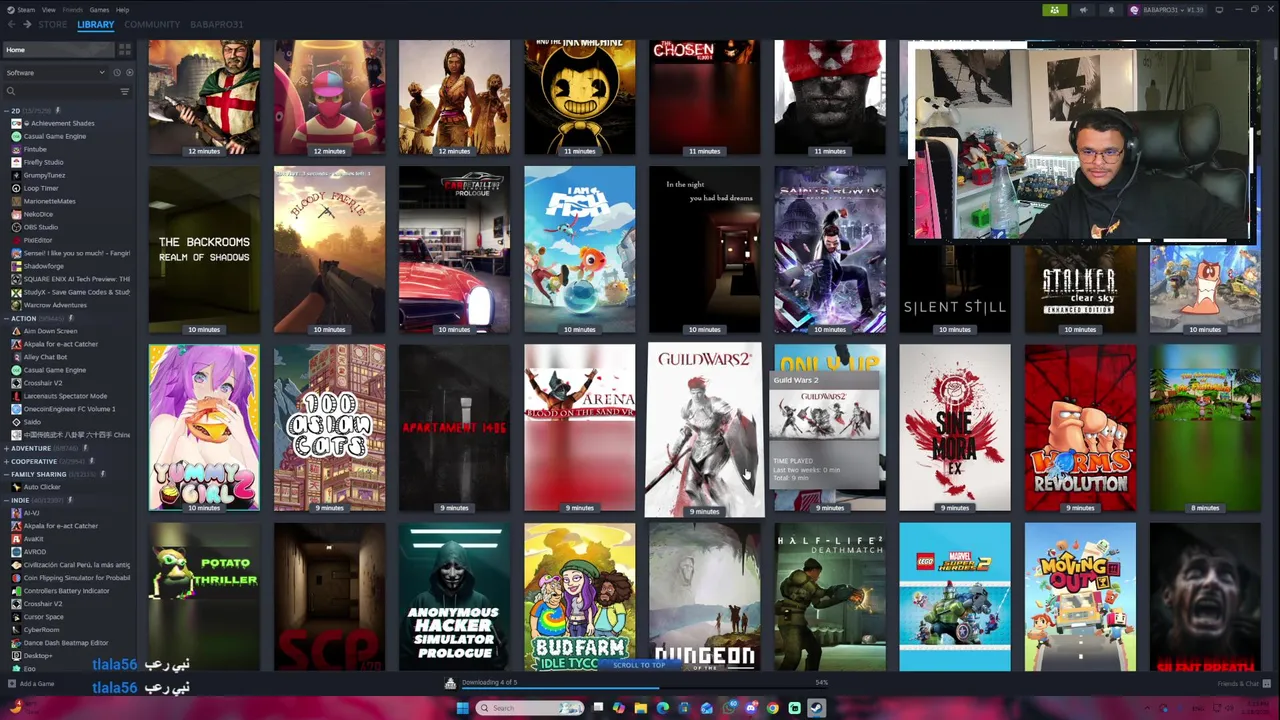
Task: Switch to the STORE tab
Action: pos(53,24)
